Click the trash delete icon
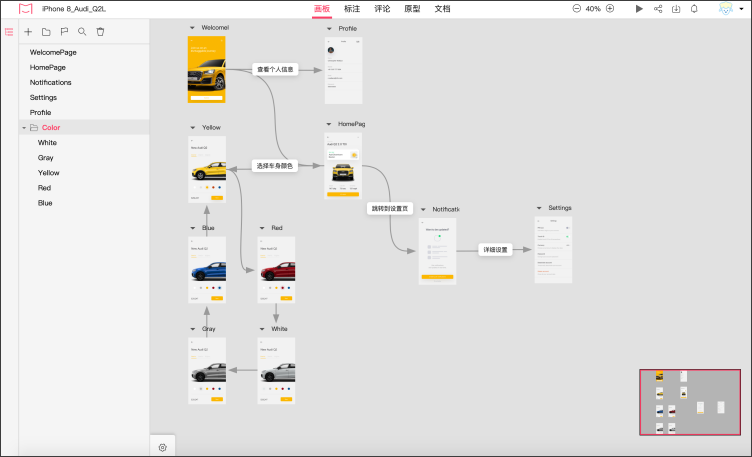752x457 pixels. tap(100, 32)
